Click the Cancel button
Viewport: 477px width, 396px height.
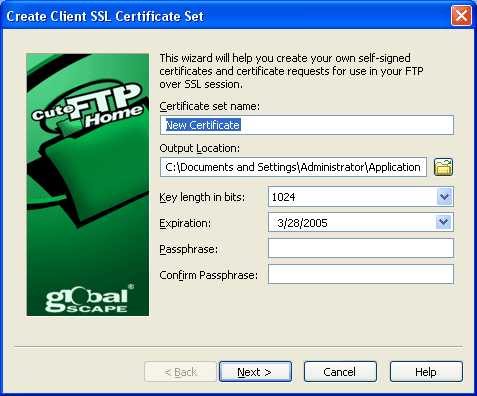(340, 372)
